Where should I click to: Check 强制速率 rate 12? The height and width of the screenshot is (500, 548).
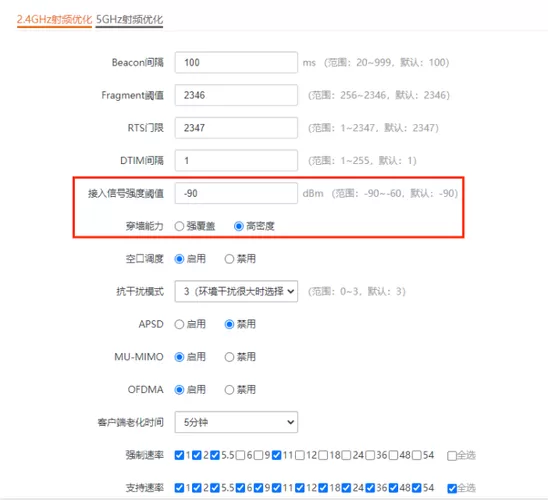click(300, 455)
